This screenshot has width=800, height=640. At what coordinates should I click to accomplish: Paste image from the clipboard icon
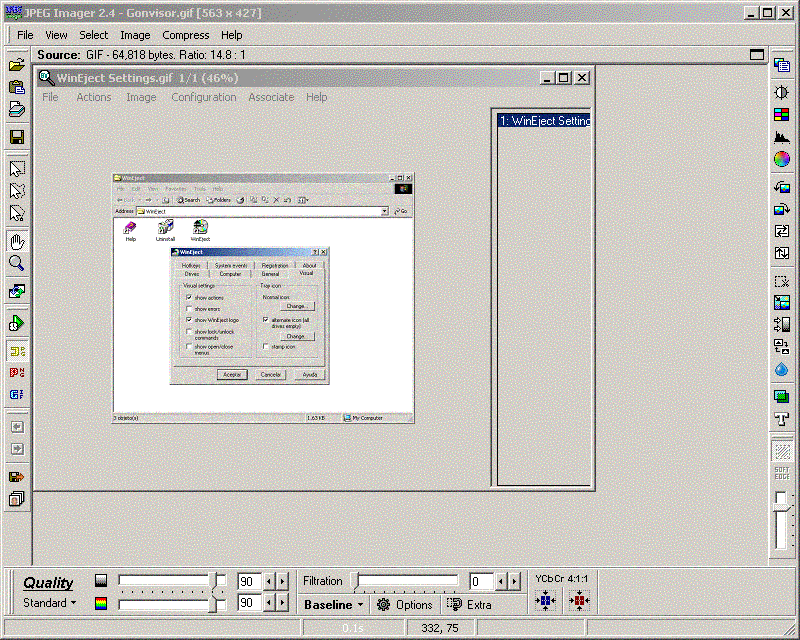pos(16,87)
